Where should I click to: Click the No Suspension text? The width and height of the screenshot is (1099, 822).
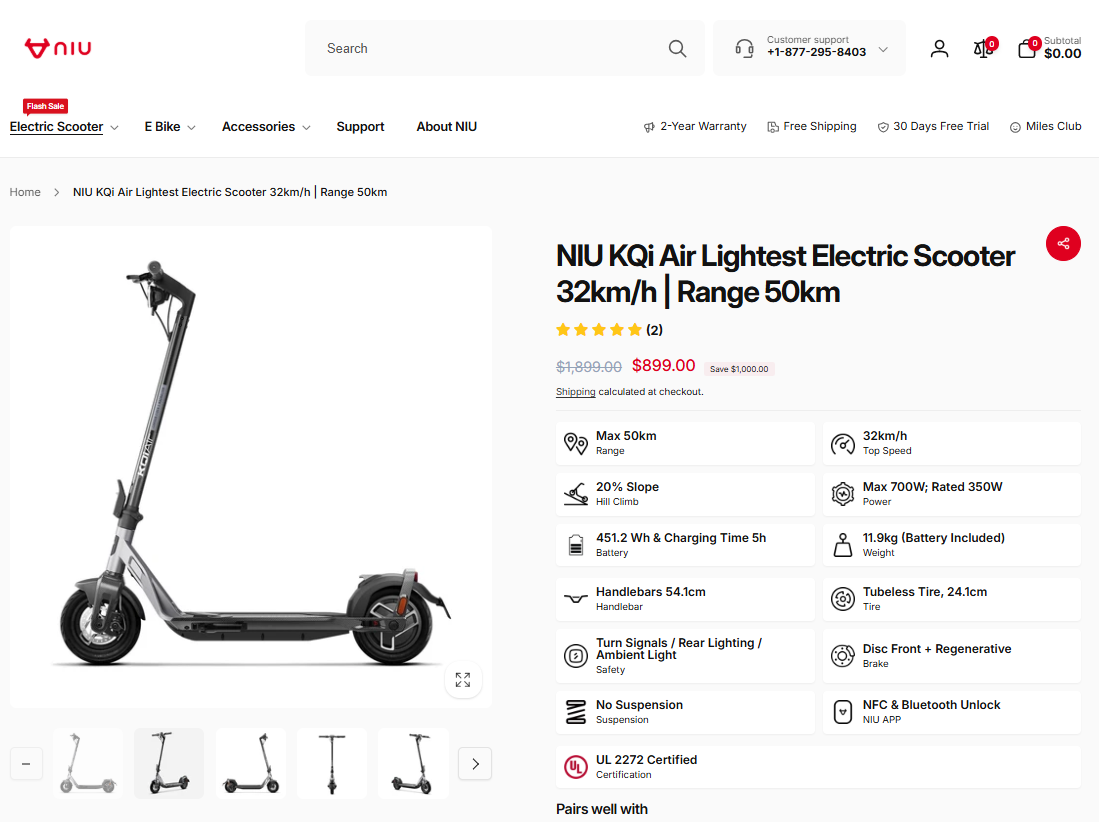tap(639, 705)
